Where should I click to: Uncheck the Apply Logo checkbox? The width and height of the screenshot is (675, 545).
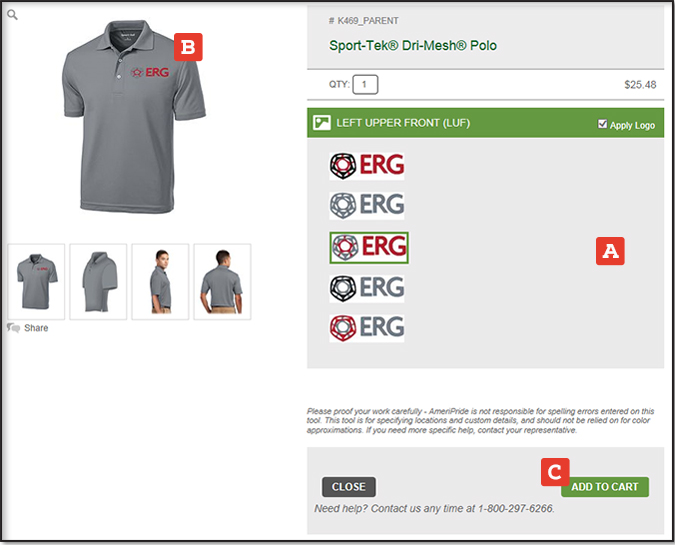coord(602,124)
